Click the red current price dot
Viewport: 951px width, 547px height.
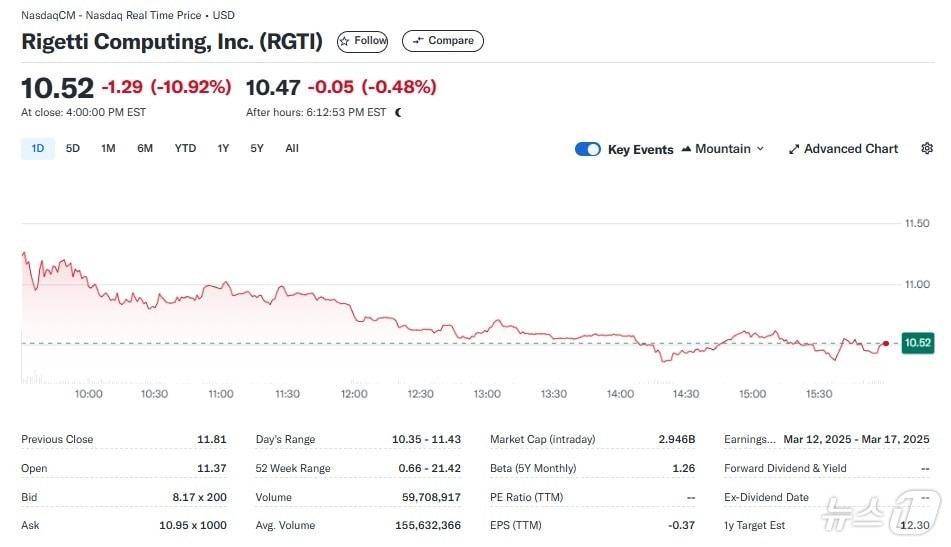point(886,343)
